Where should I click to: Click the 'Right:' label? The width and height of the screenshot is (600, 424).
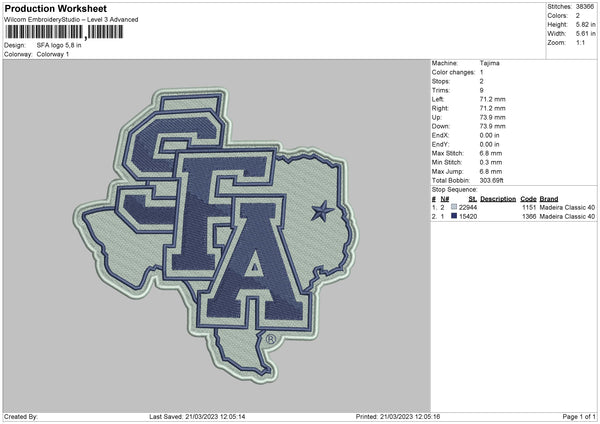click(440, 108)
